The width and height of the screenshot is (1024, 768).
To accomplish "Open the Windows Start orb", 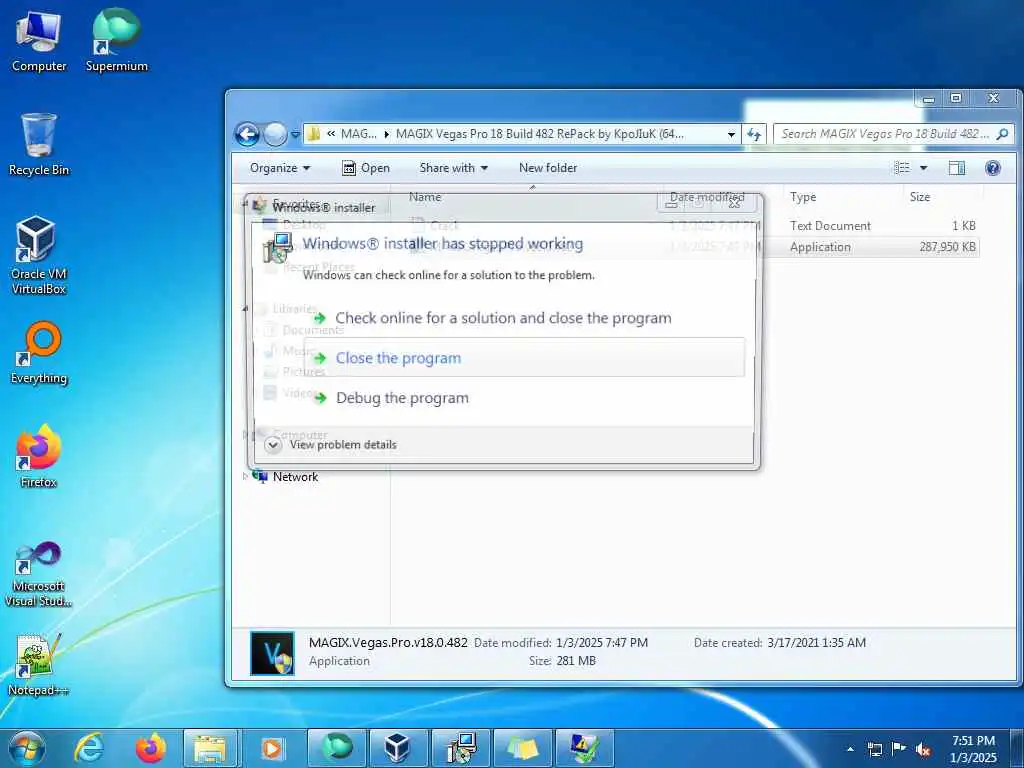I will click(x=27, y=748).
